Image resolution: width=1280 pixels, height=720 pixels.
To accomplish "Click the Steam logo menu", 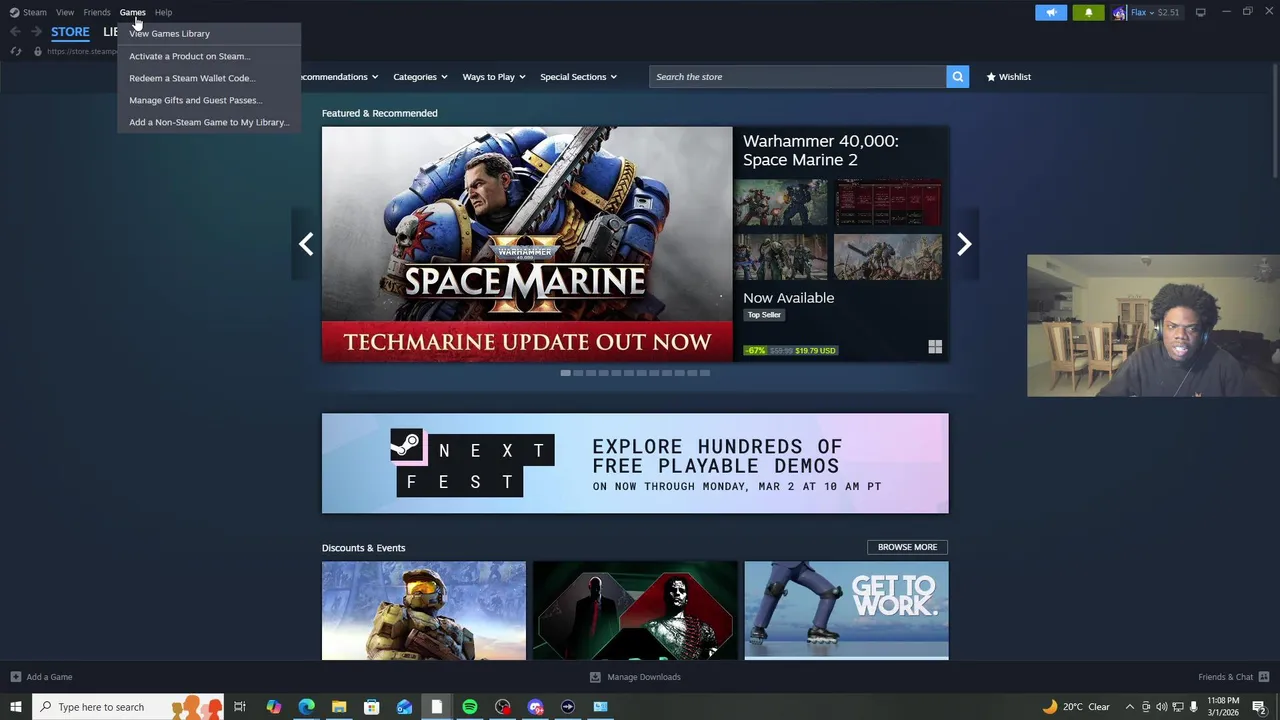I will click(28, 12).
